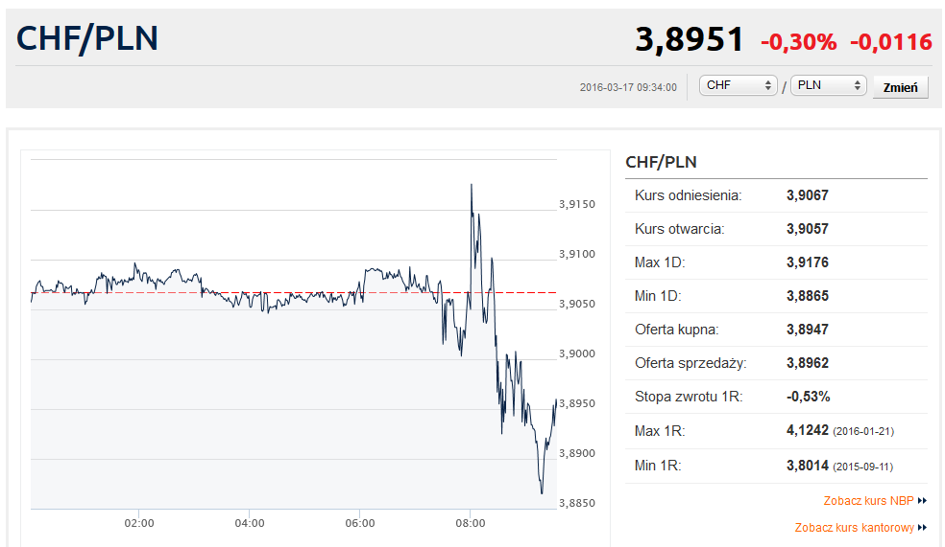Open the CHF base currency dropdown
This screenshot has height=547, width=945.
coord(738,86)
